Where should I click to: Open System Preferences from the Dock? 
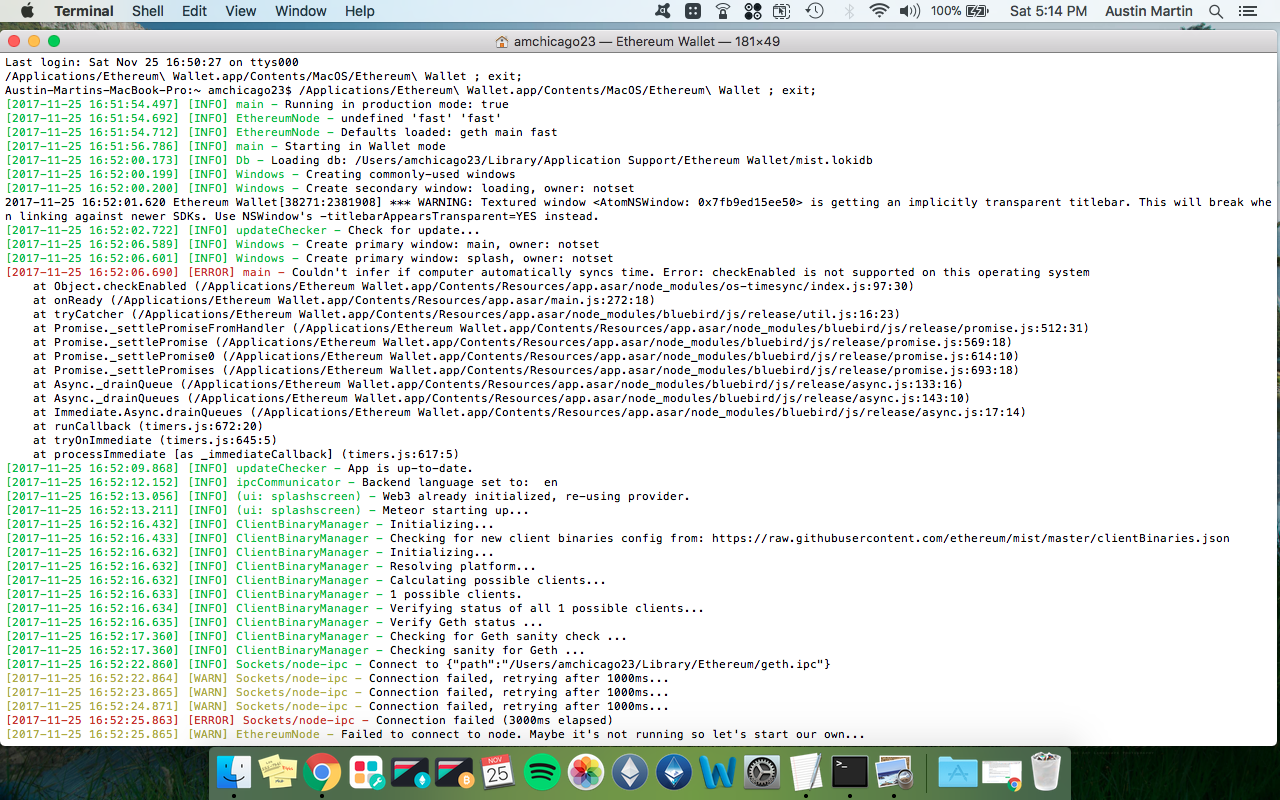coord(762,772)
